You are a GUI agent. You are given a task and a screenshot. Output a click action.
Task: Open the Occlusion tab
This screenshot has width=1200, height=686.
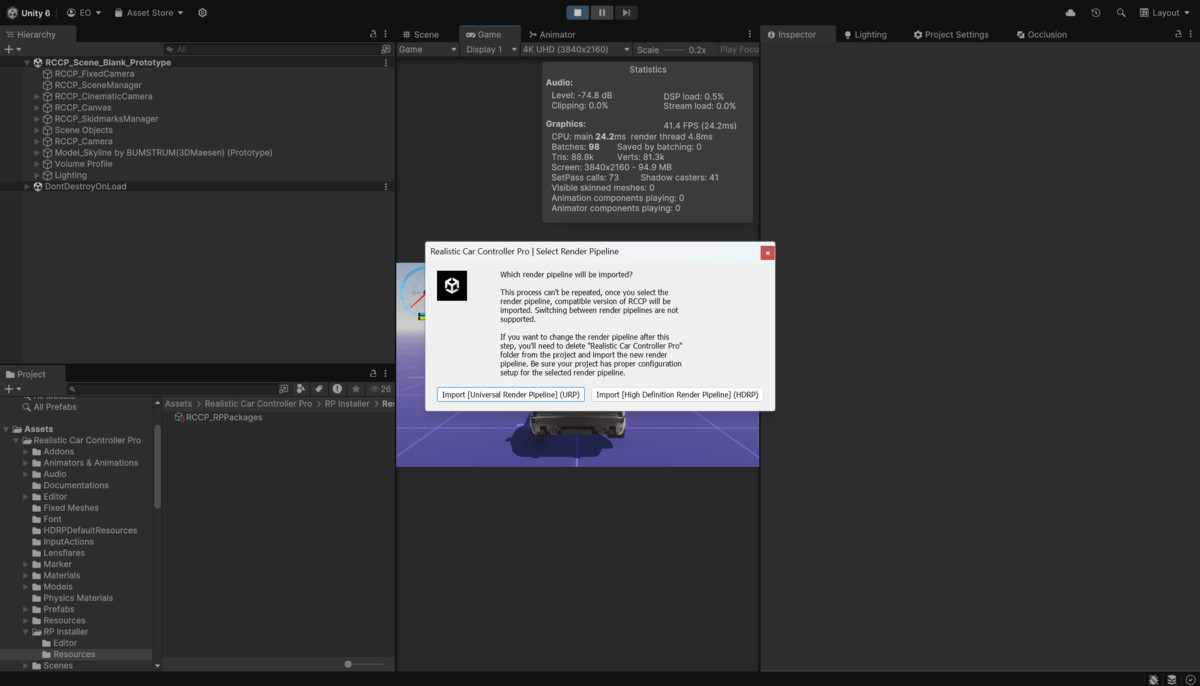pos(1041,34)
